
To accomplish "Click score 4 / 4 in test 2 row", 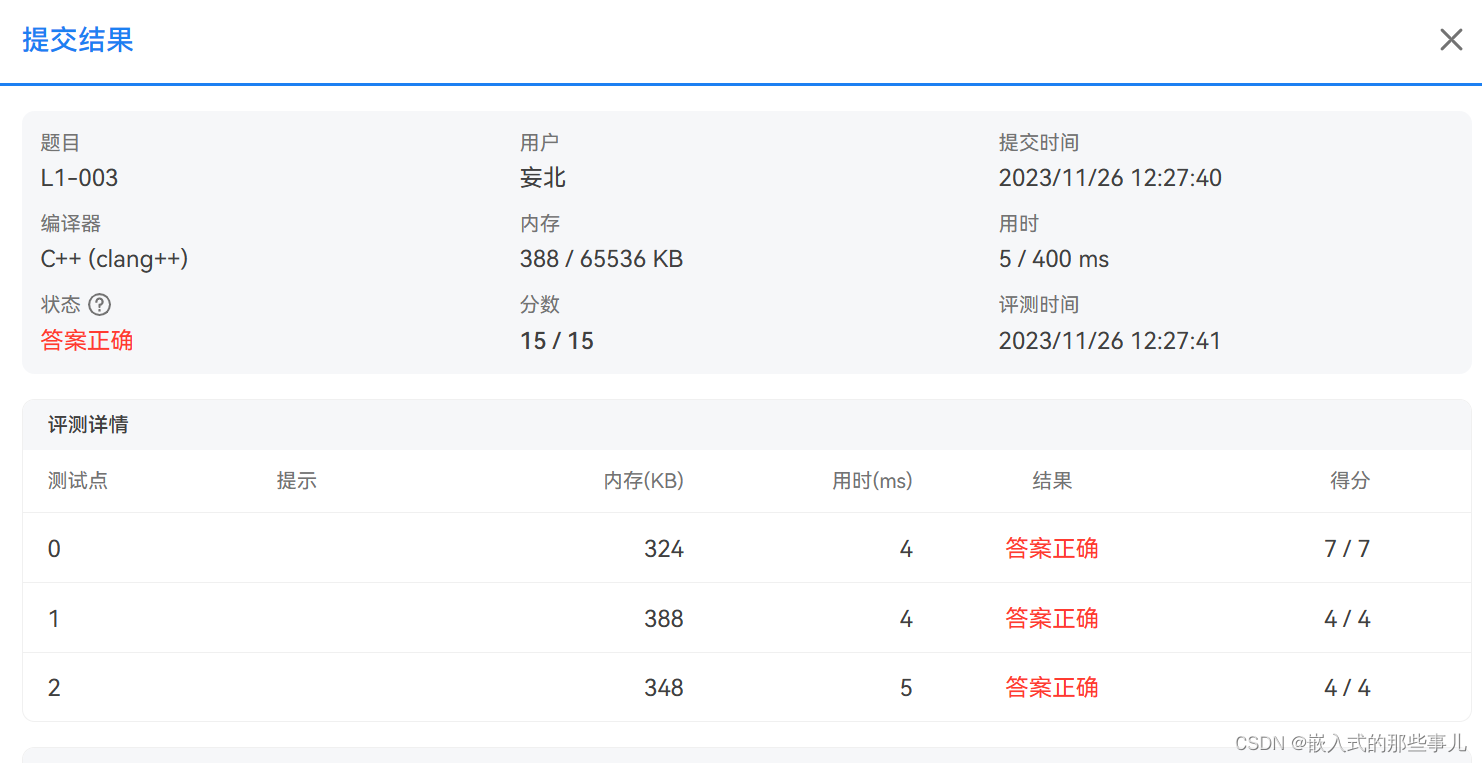I will tap(1347, 688).
